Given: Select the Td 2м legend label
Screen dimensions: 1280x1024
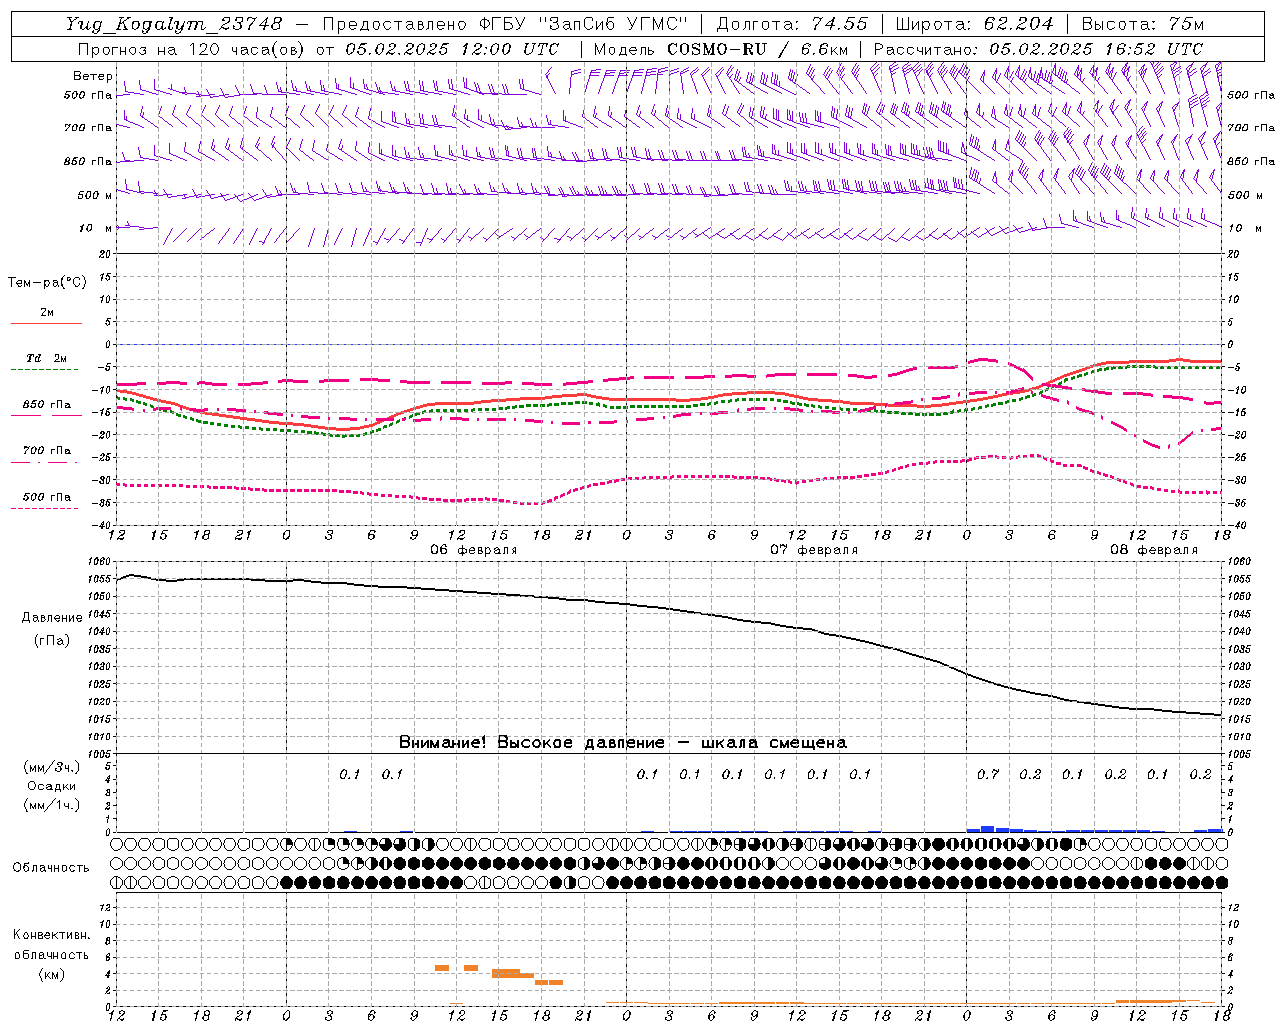Looking at the screenshot, I should [x=47, y=358].
